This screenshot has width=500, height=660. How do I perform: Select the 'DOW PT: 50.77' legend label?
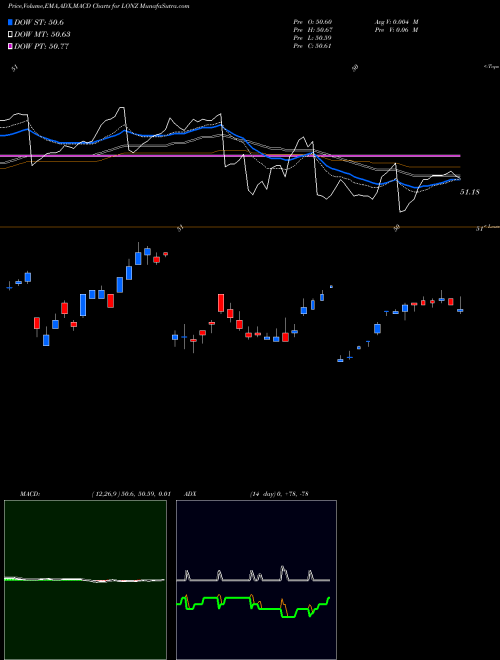[x=41, y=46]
